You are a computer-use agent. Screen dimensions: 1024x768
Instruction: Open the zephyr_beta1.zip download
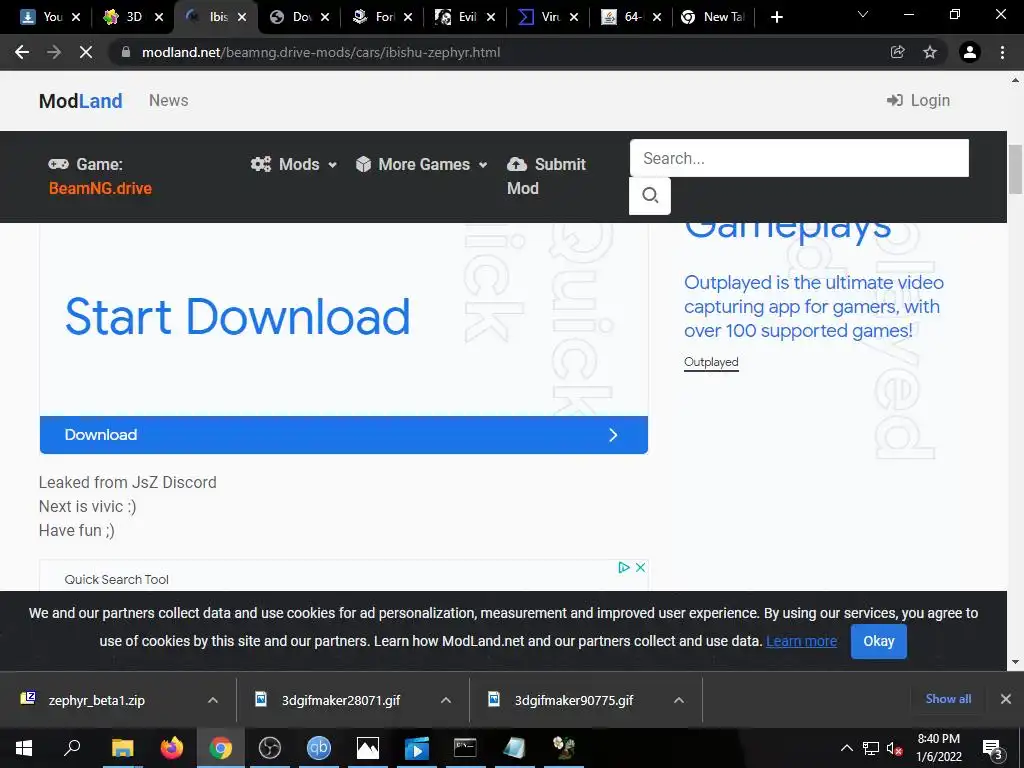tap(96, 700)
